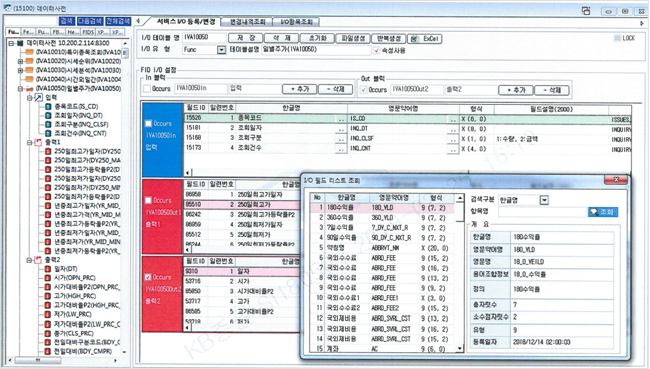Open the I/O 유형 Func dropdown

[221, 50]
